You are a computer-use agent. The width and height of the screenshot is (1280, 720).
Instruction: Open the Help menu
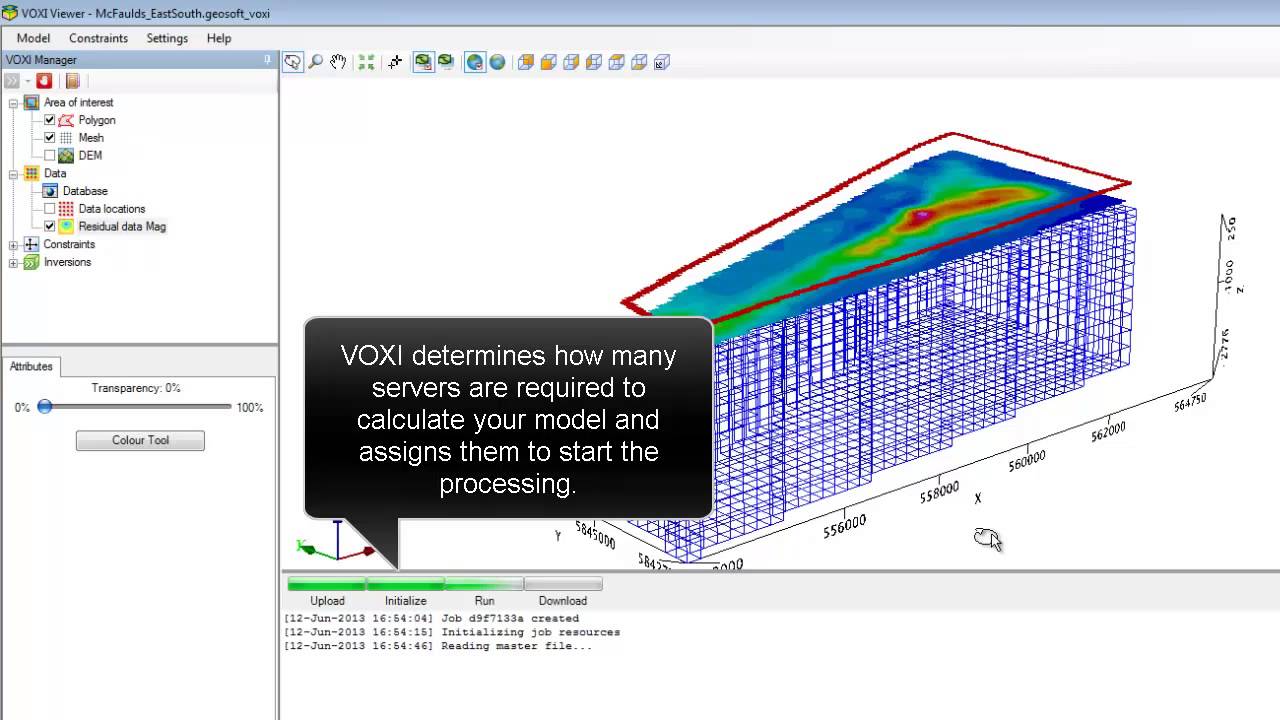tap(219, 38)
